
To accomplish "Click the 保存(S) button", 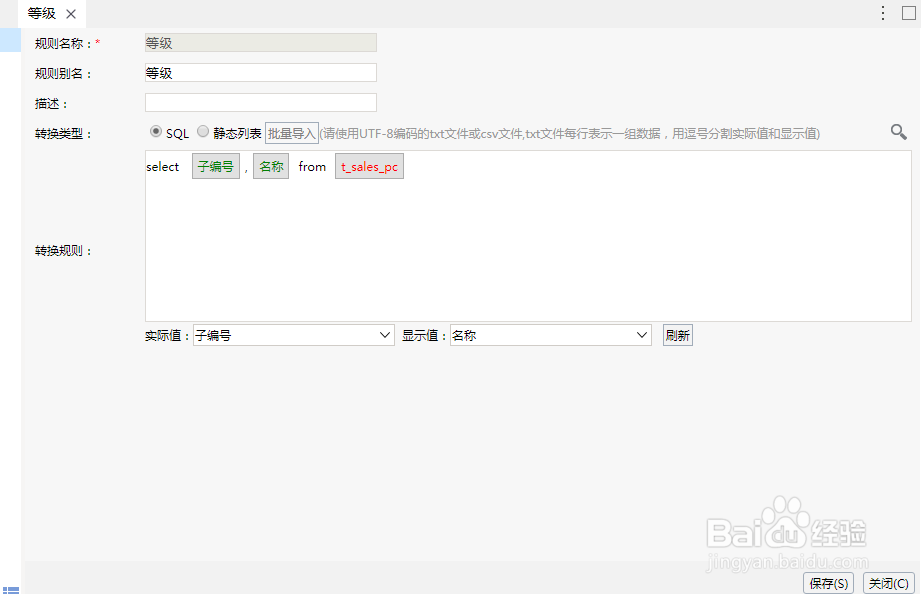I will tap(828, 583).
